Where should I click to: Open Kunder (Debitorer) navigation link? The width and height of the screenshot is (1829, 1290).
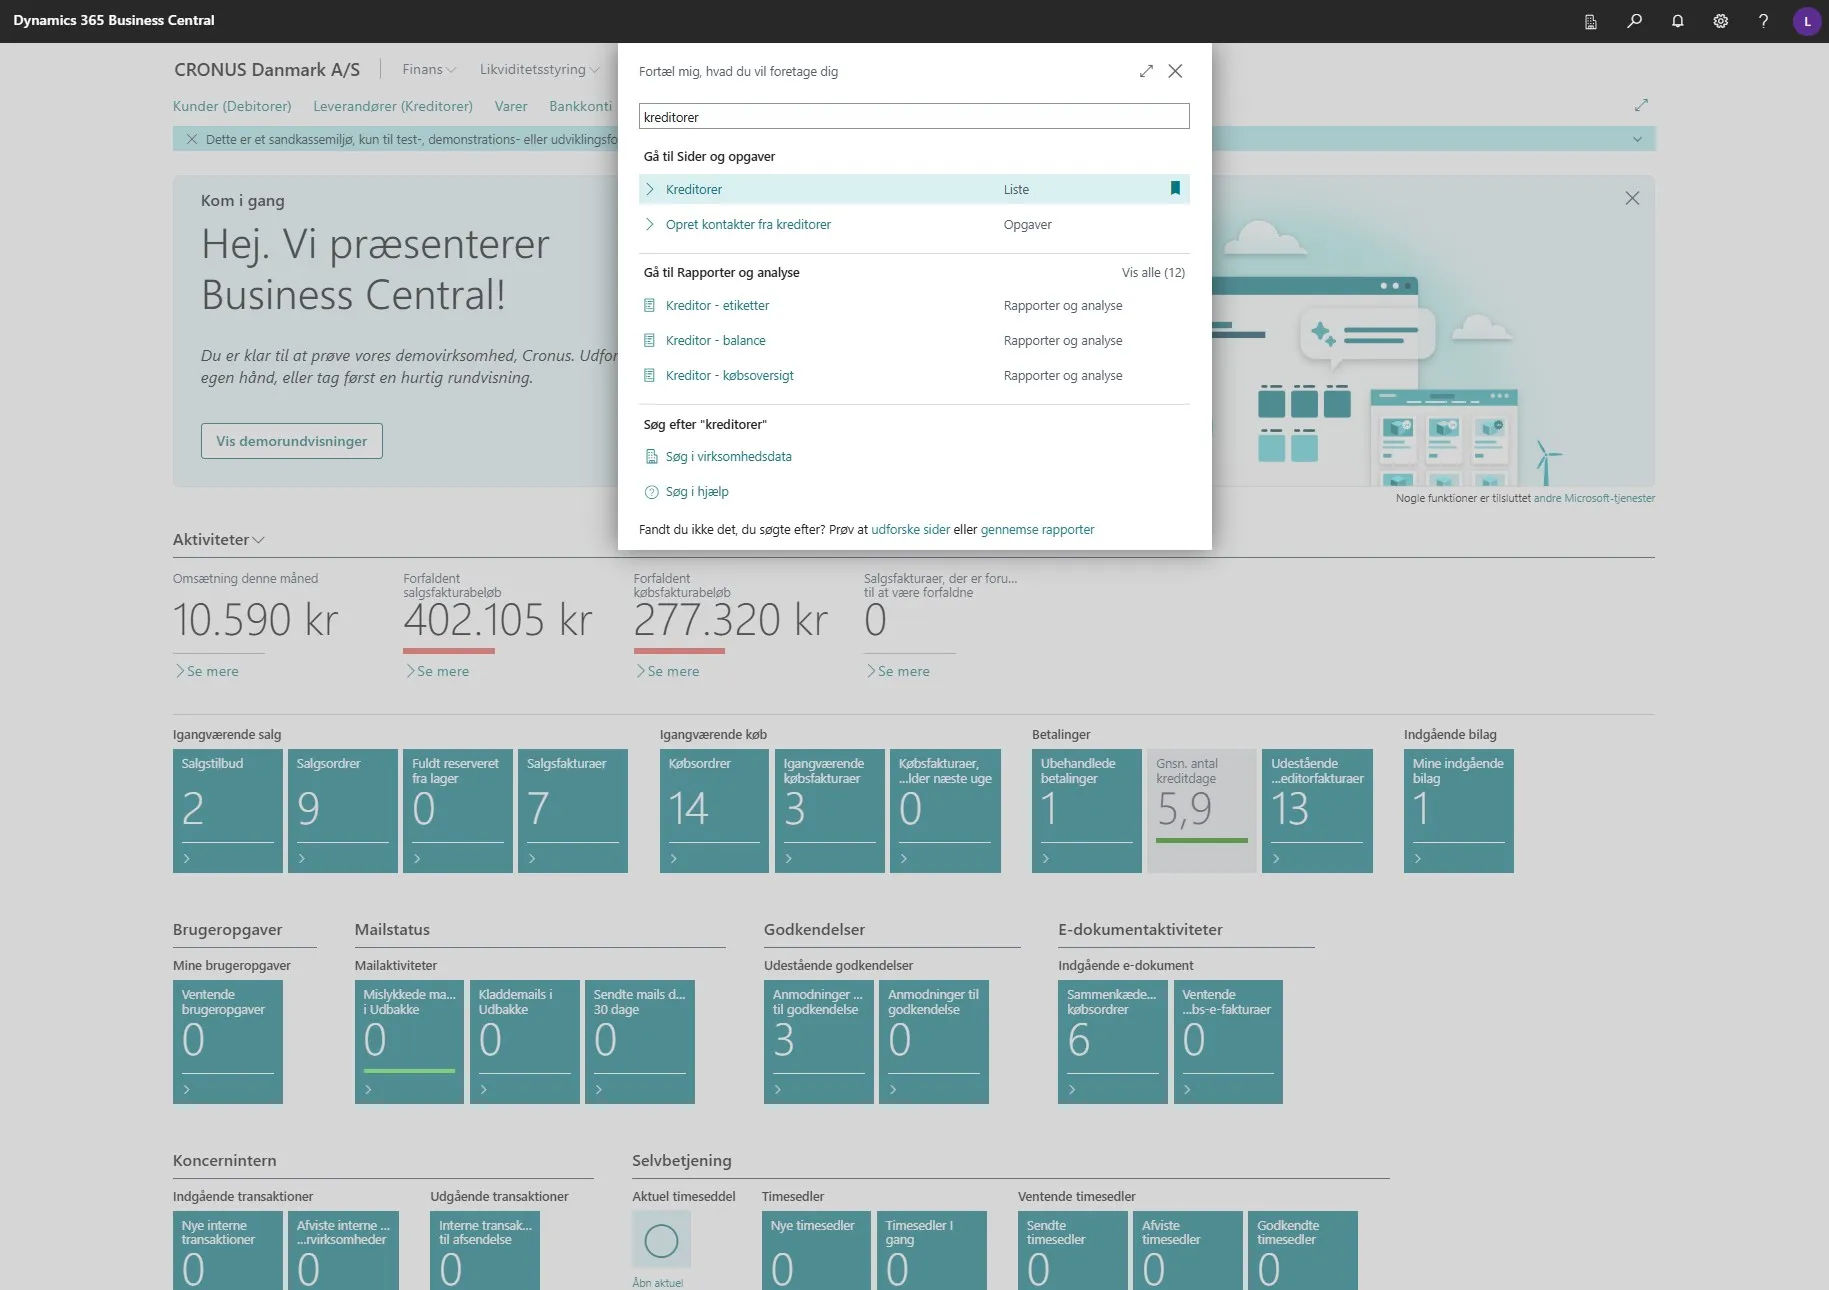click(x=232, y=106)
